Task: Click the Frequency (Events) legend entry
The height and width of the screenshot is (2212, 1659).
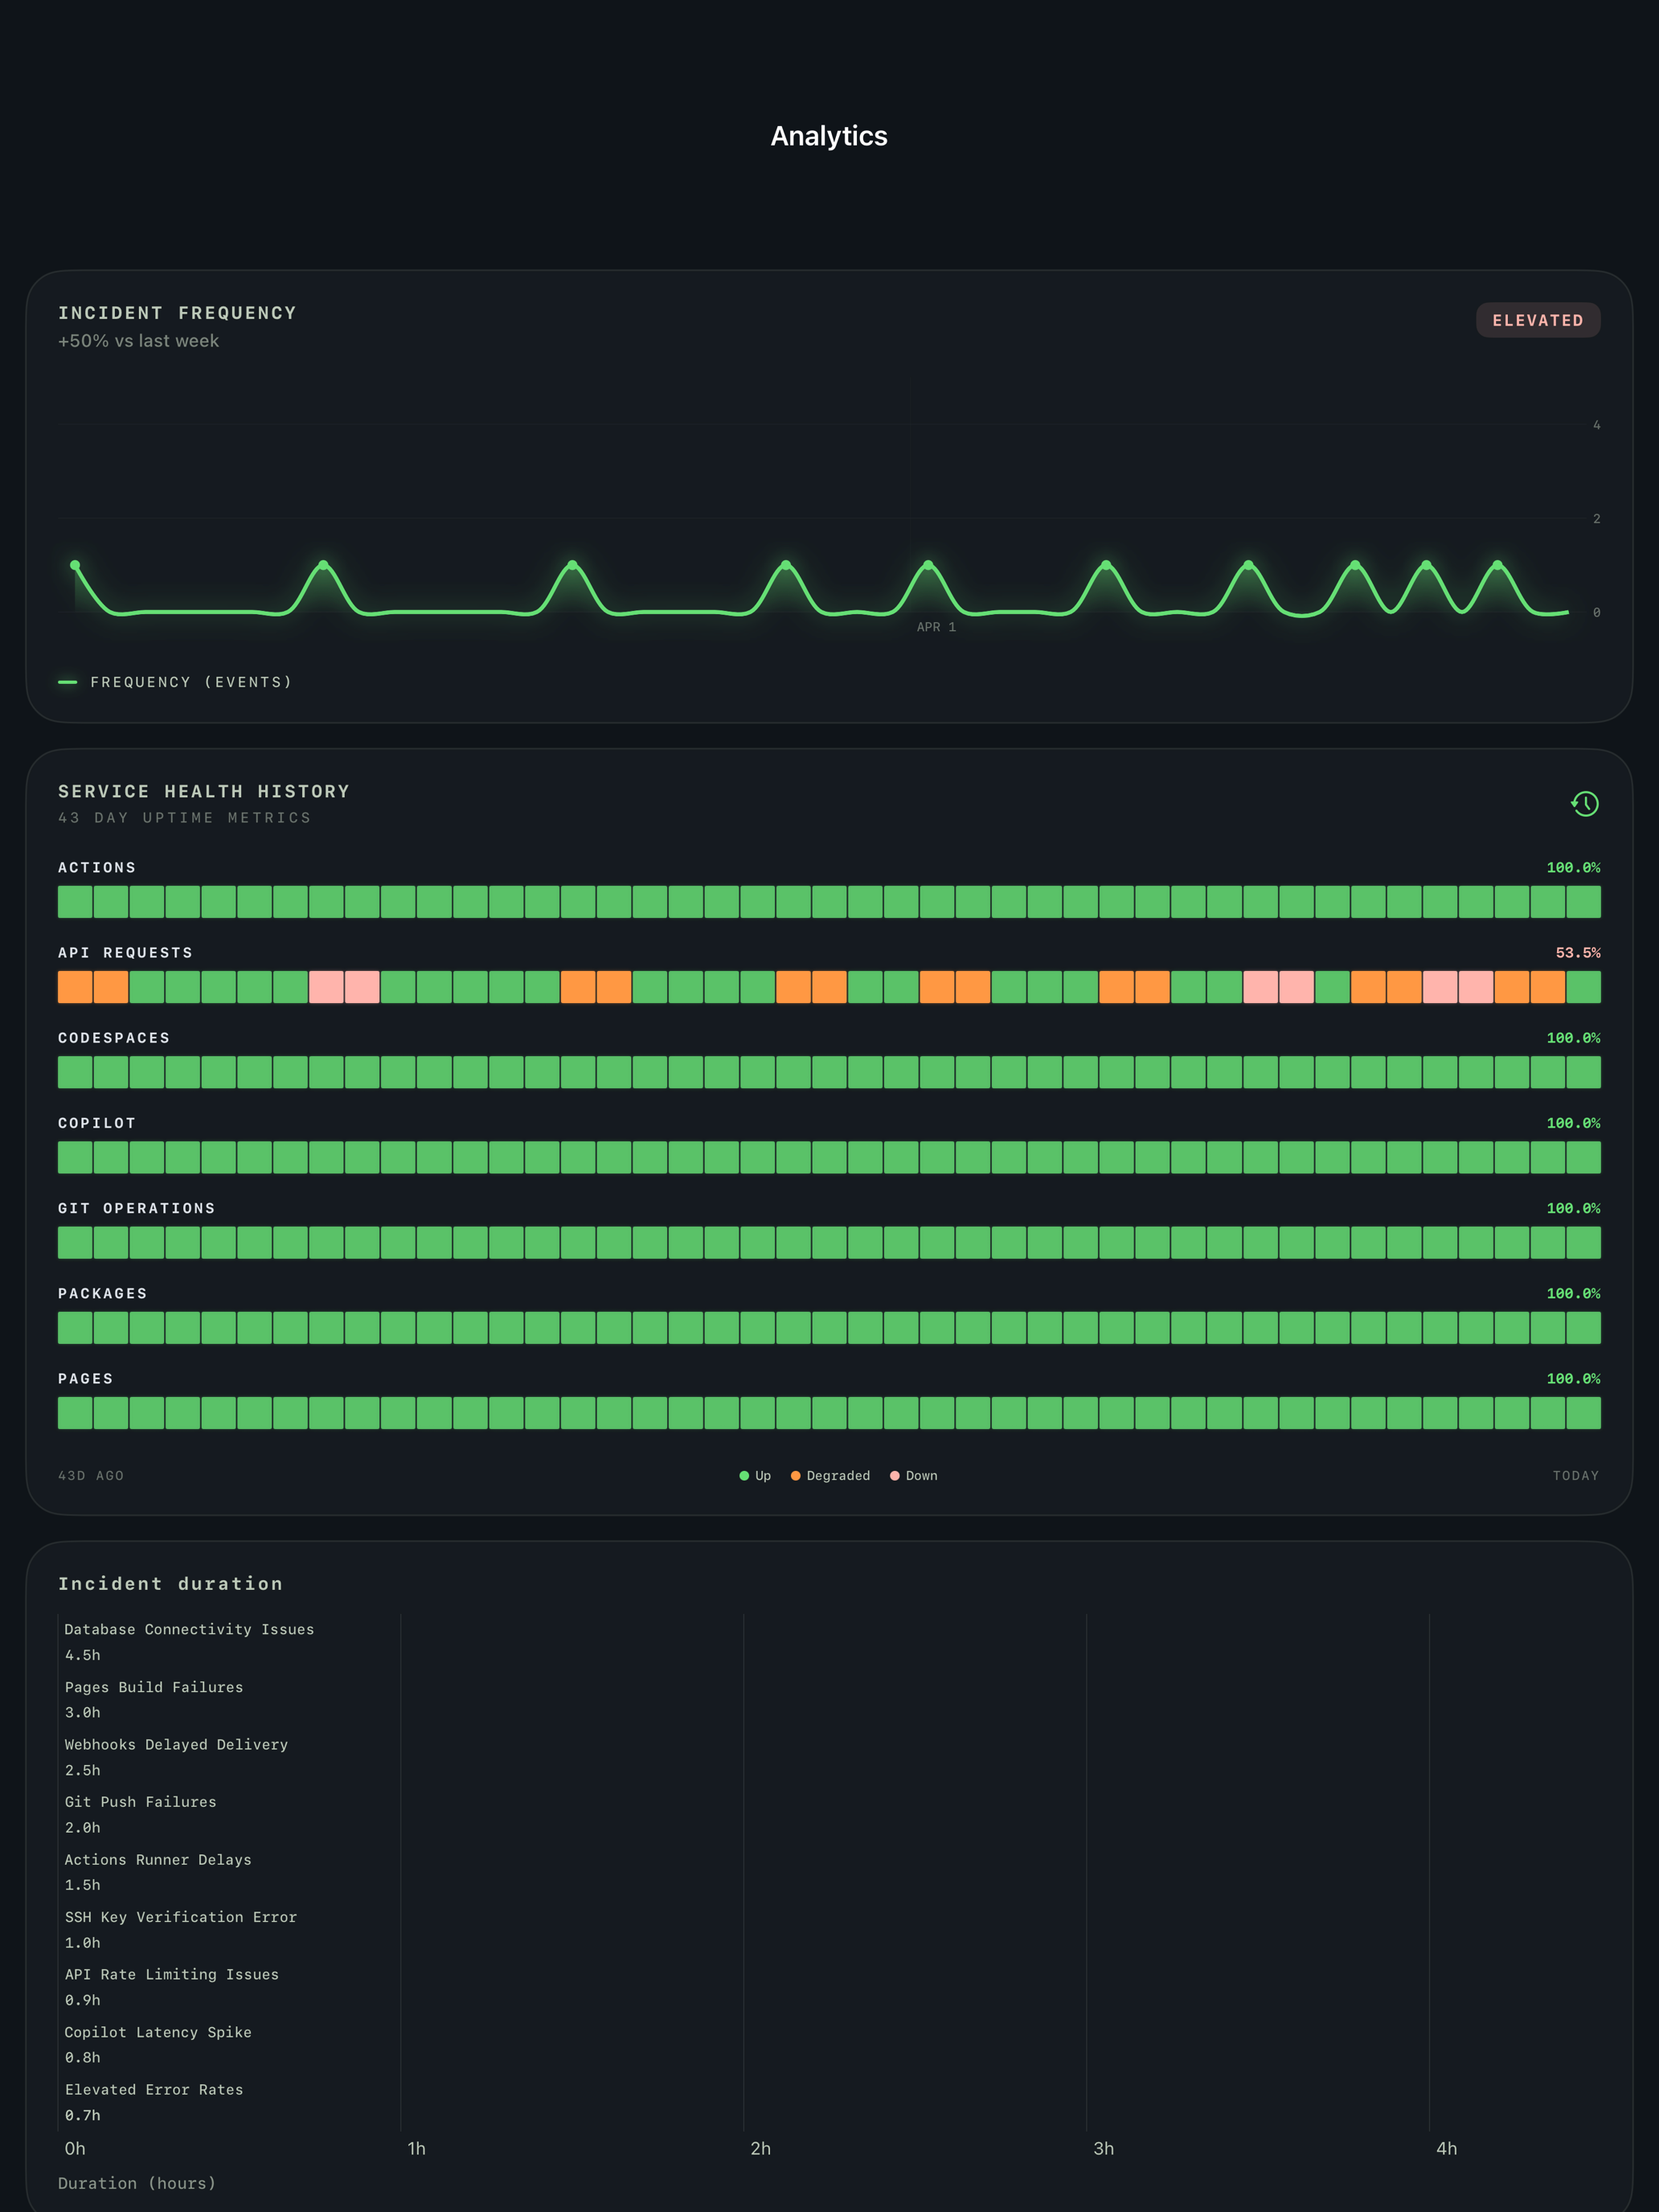Action: click(175, 682)
